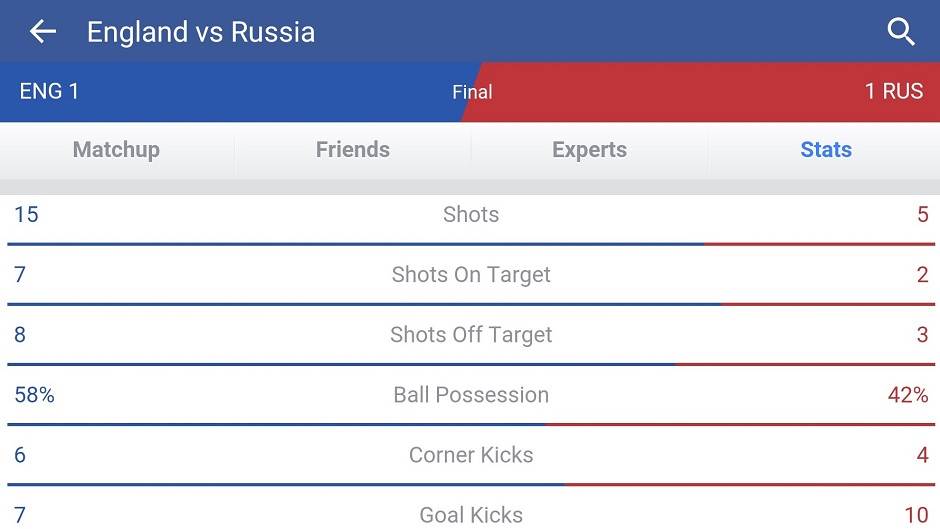Switch to the Matchup tab

[116, 150]
